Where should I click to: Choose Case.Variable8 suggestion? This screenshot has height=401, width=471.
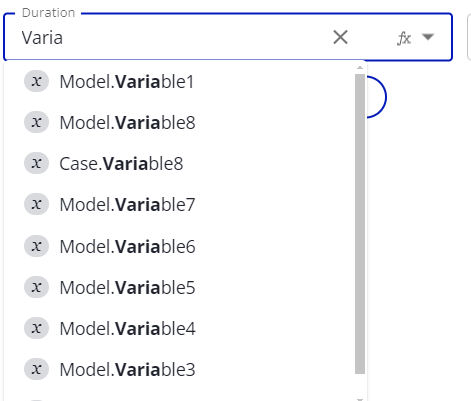[185, 163]
